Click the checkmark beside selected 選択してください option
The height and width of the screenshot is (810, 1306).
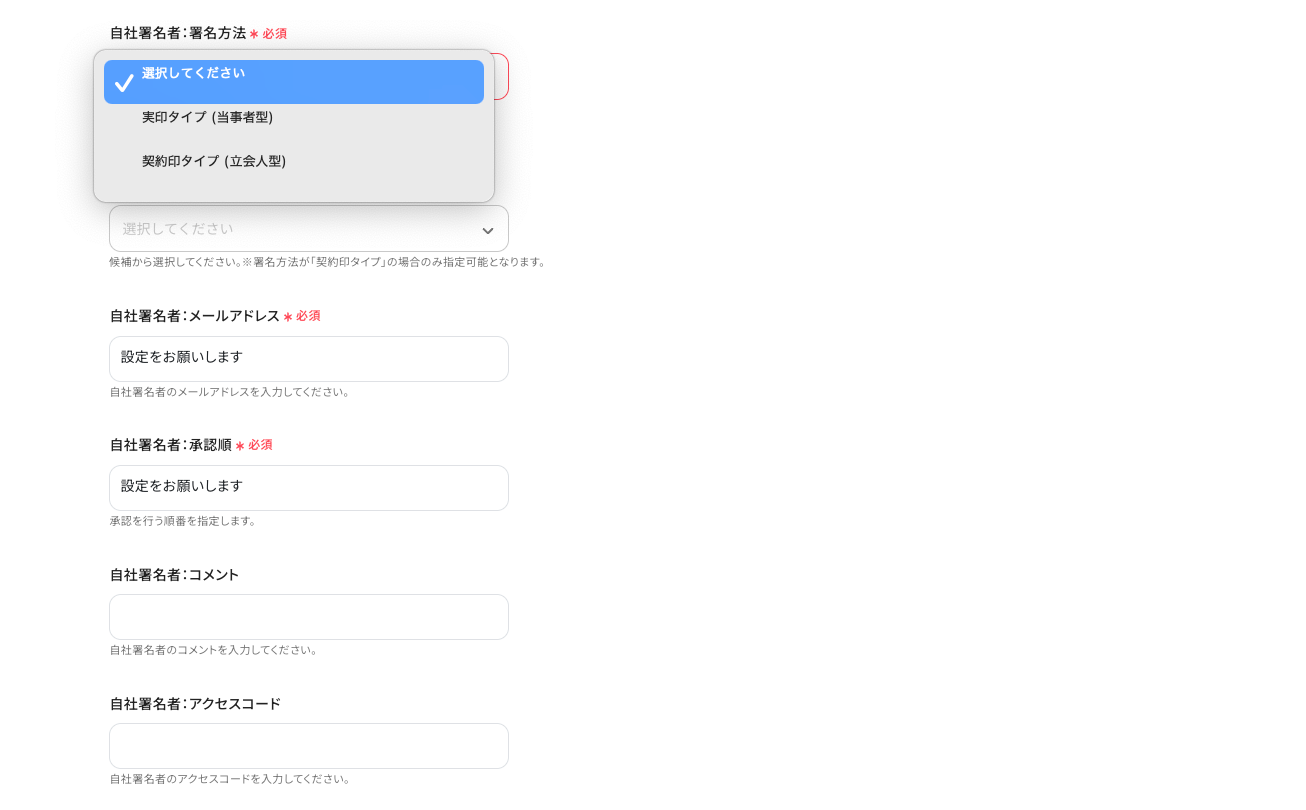point(124,83)
